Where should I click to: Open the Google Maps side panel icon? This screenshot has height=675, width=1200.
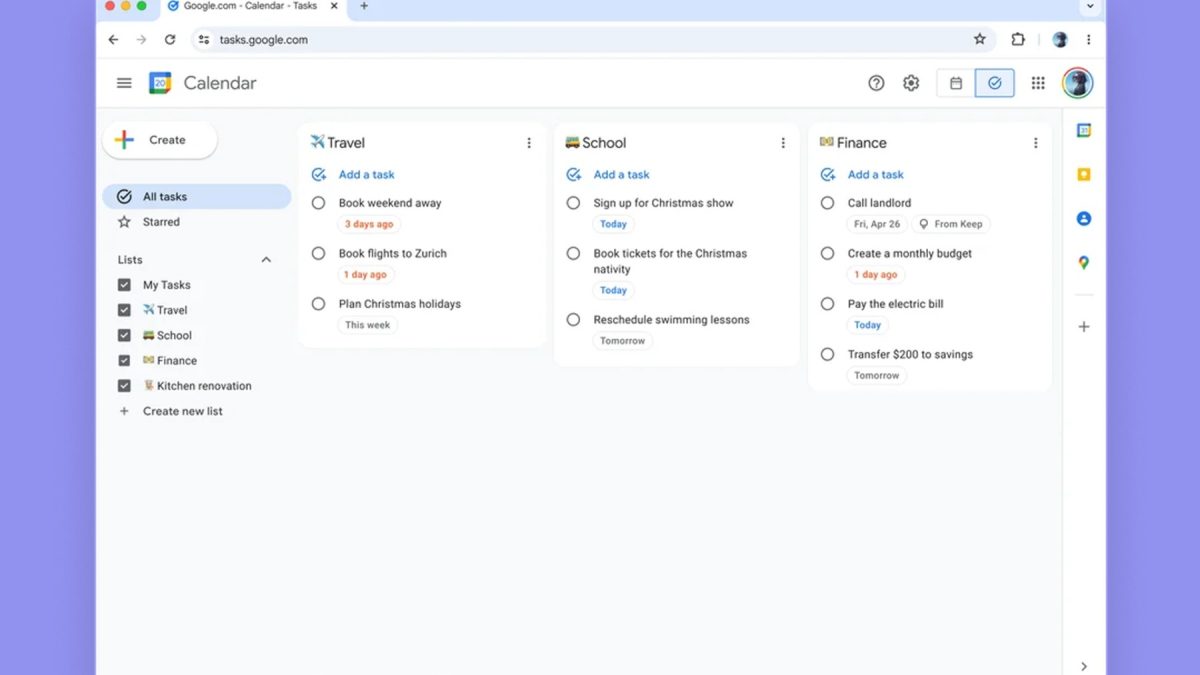1083,263
